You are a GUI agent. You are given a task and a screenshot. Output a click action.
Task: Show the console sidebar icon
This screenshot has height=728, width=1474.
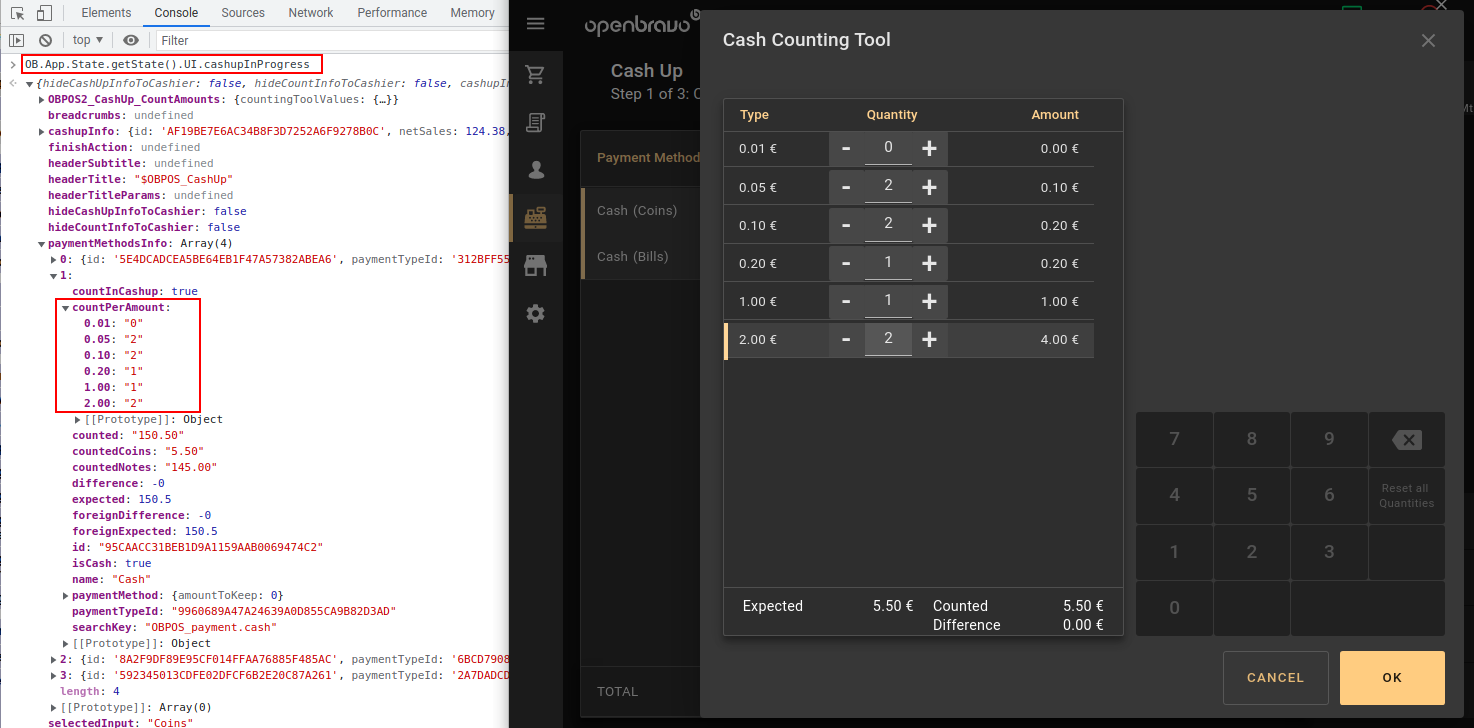17,40
